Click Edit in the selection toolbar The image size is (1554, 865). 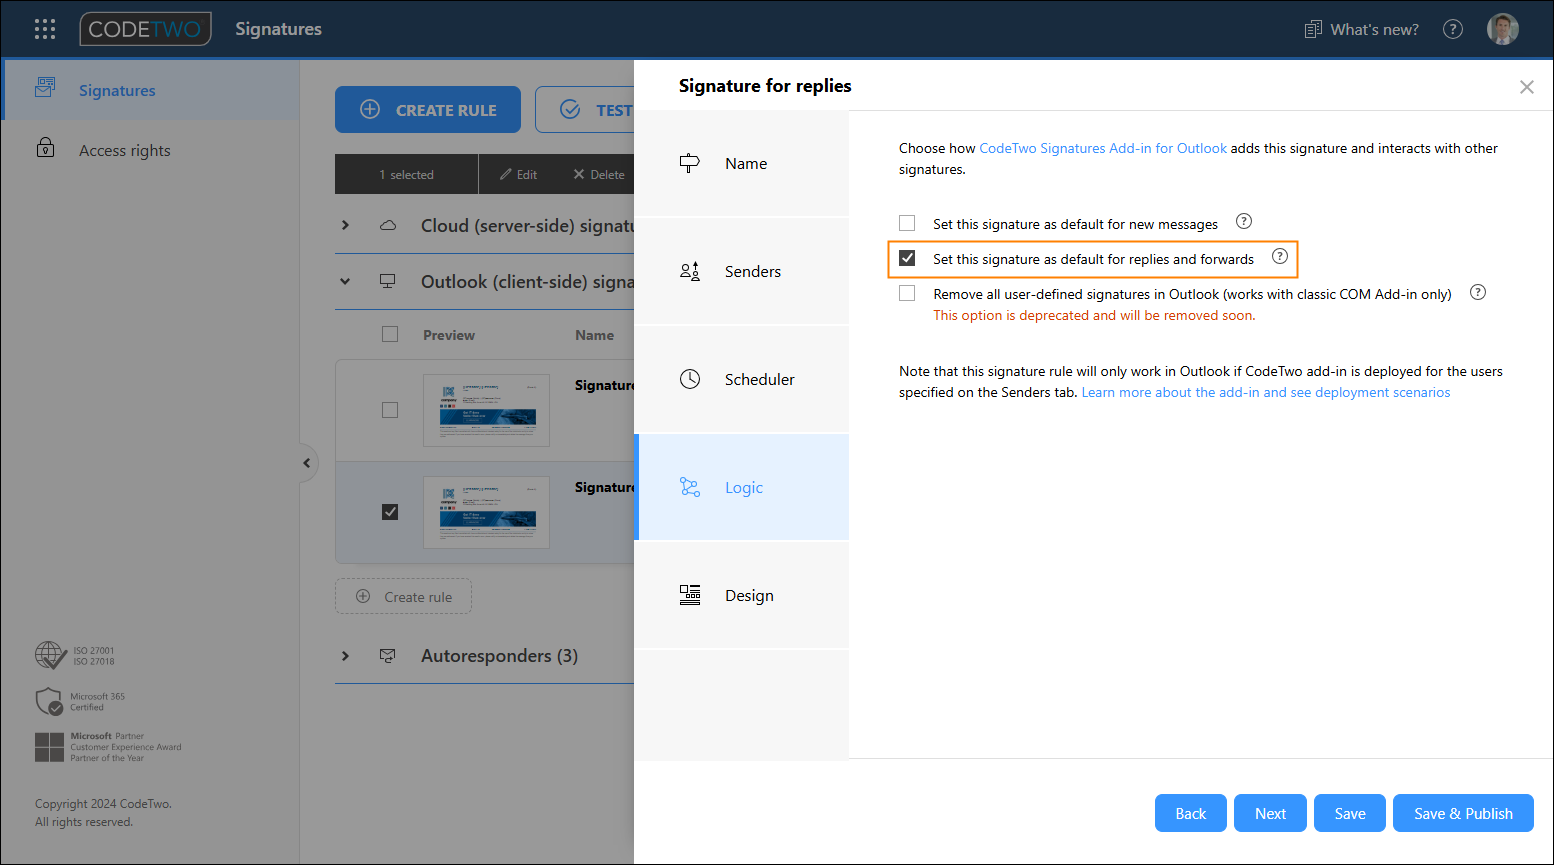click(x=519, y=174)
